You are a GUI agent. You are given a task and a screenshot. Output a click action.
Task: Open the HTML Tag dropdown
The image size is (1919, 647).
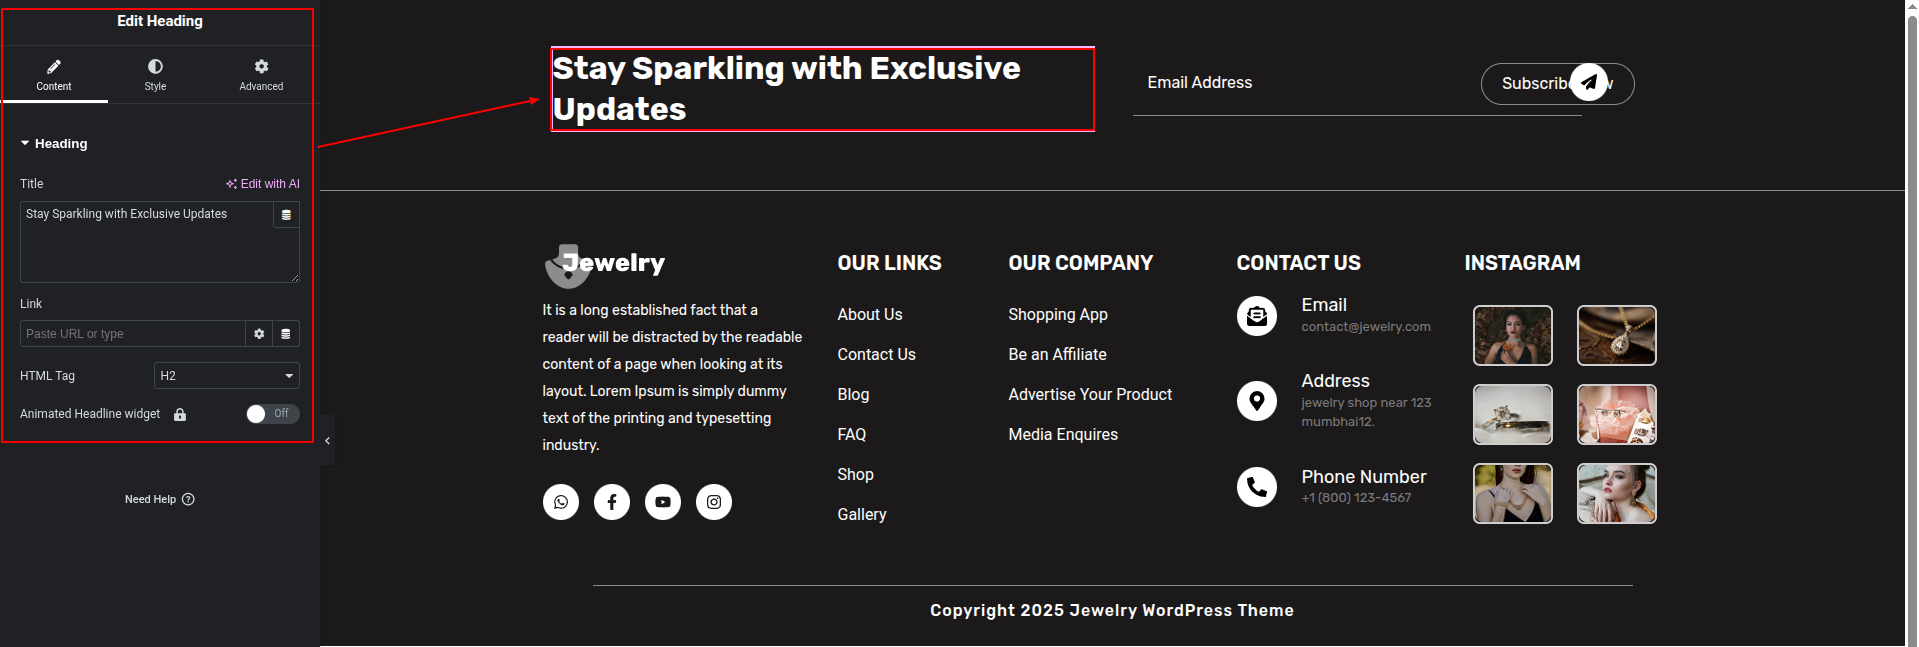click(227, 376)
